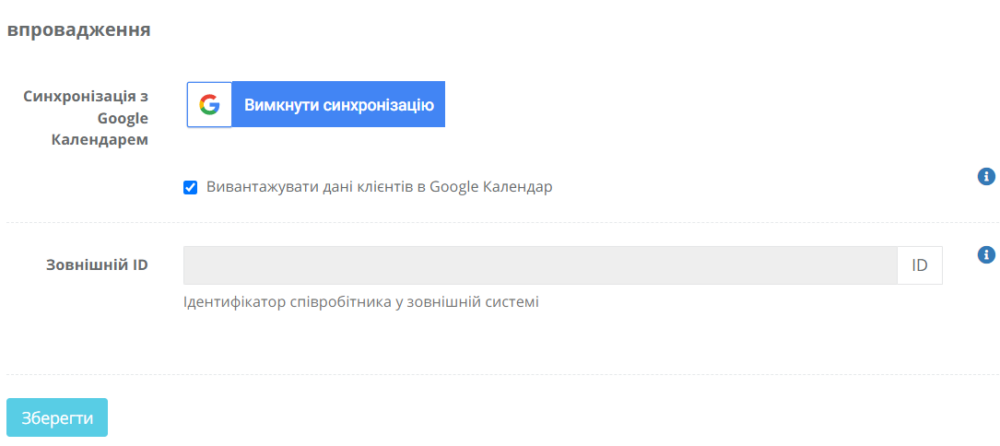Click the Google logo icon
Screen dimensions: 1000x446
pos(209,105)
